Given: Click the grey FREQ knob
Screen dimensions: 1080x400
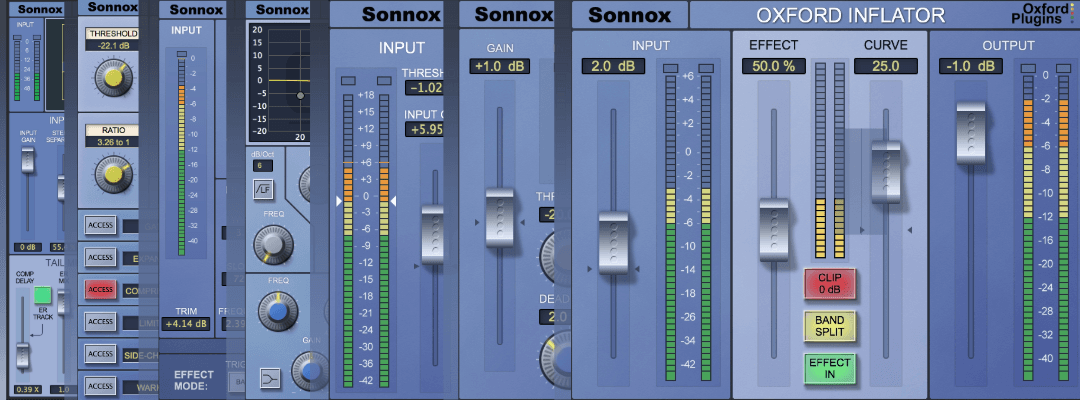Looking at the screenshot, I should (270, 243).
